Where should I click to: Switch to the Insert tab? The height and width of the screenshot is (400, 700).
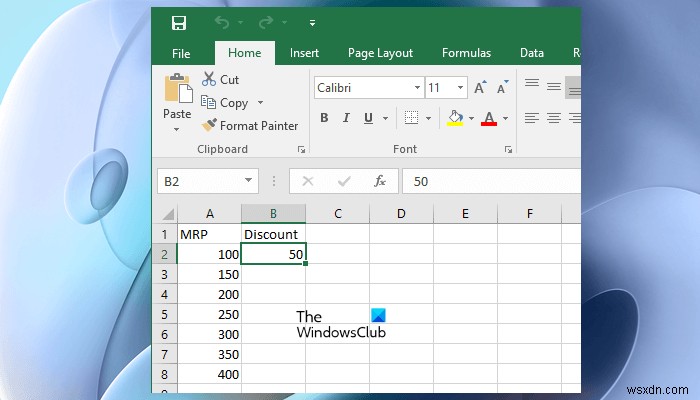[304, 53]
